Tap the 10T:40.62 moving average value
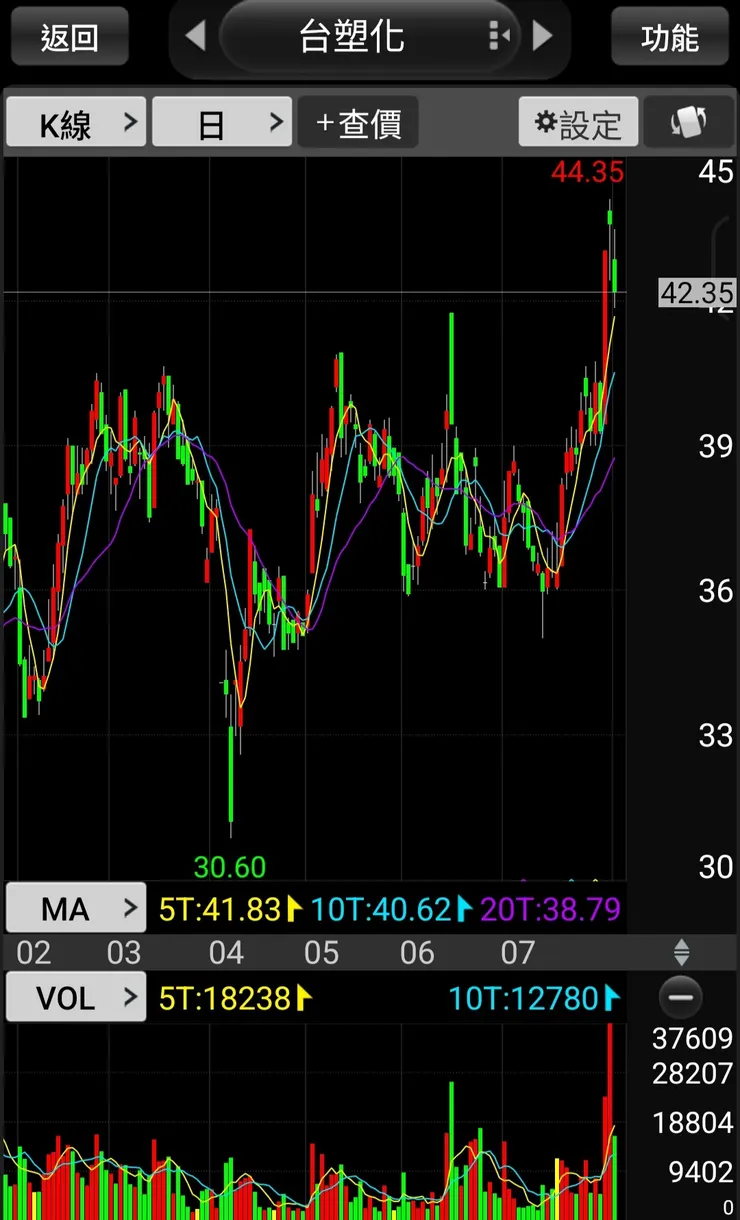Screen dimensions: 740x1220 pos(381,909)
